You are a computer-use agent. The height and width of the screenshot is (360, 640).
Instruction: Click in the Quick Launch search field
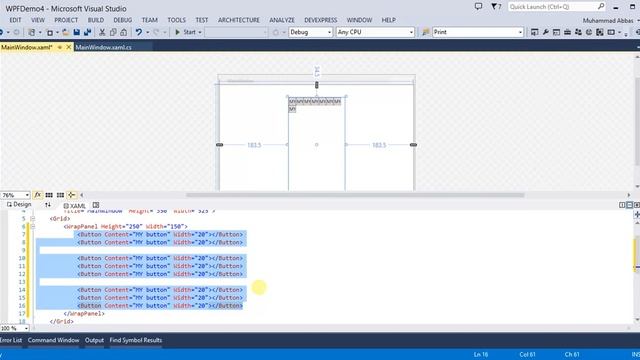[552, 7]
